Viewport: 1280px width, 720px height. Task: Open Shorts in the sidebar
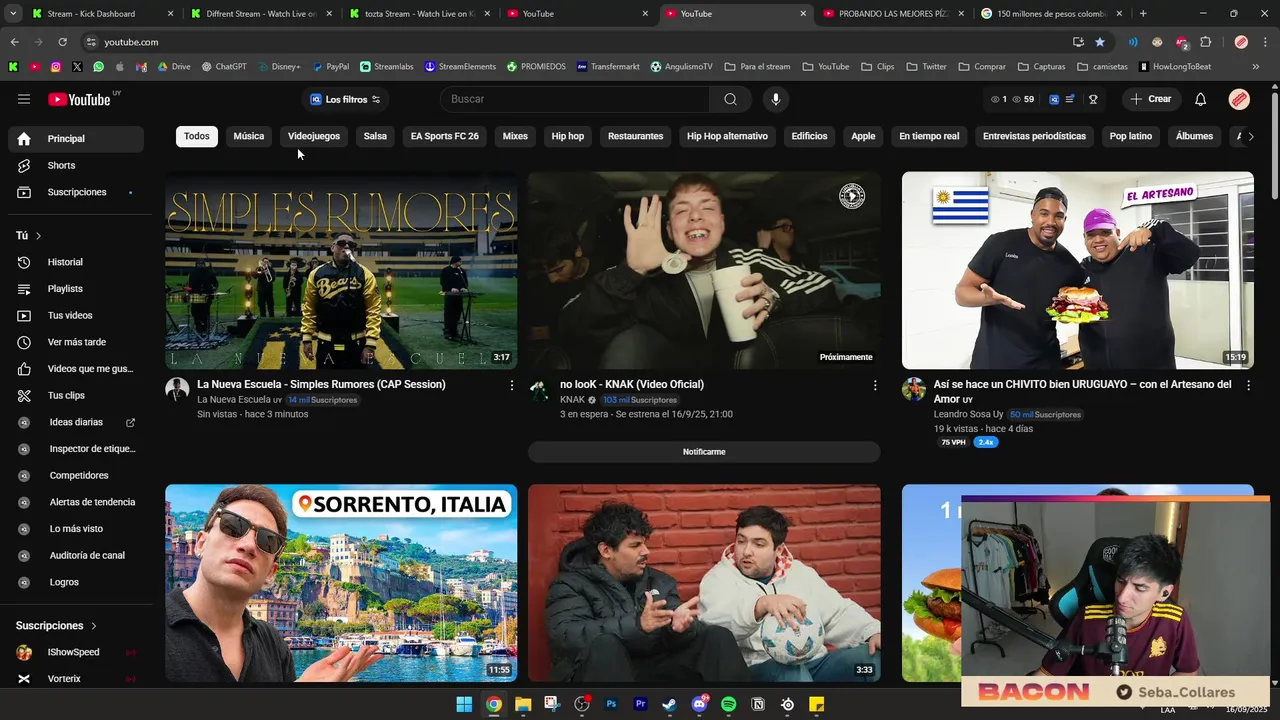click(x=76, y=165)
